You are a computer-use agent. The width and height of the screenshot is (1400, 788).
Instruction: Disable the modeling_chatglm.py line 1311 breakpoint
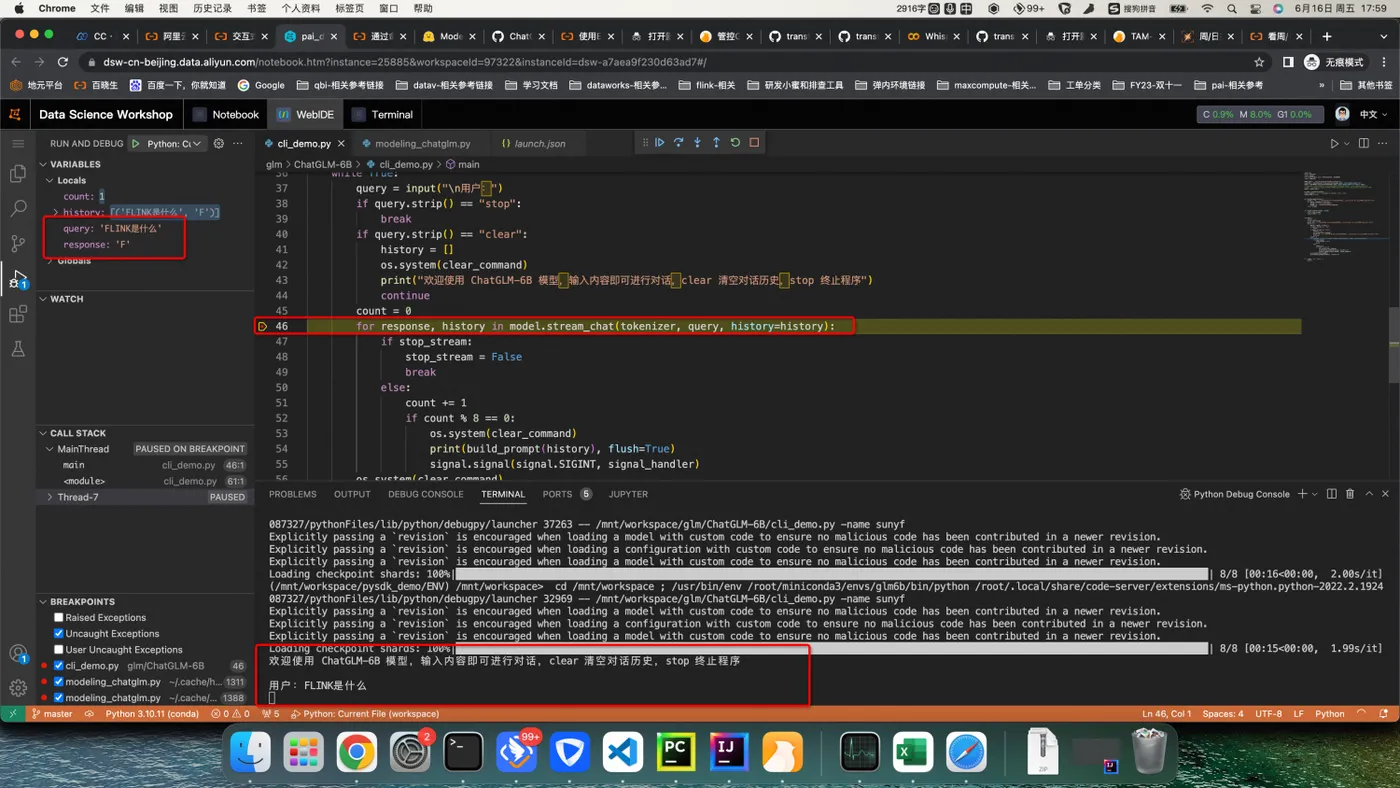click(x=59, y=682)
